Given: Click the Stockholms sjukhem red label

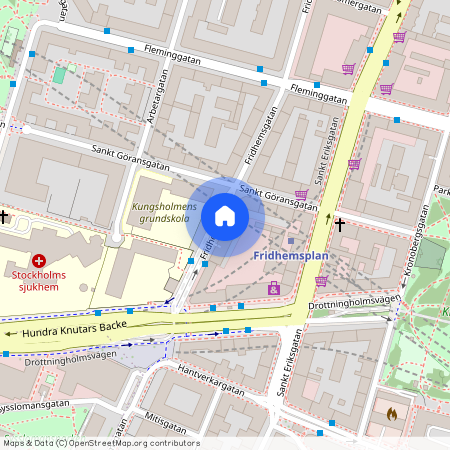Looking at the screenshot, I should [x=39, y=281].
